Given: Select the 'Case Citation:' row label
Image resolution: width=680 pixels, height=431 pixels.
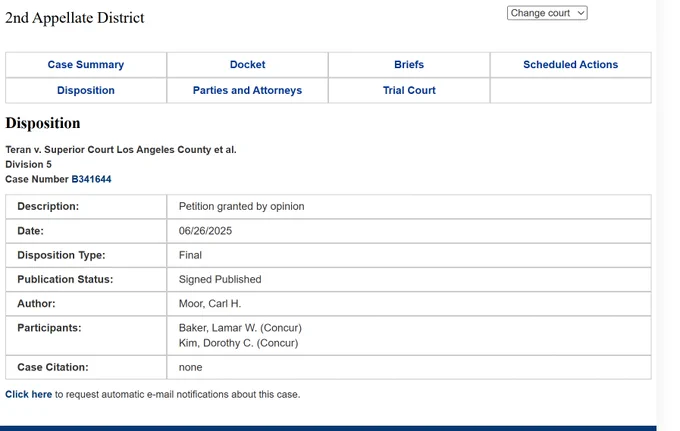Looking at the screenshot, I should 53,367.
